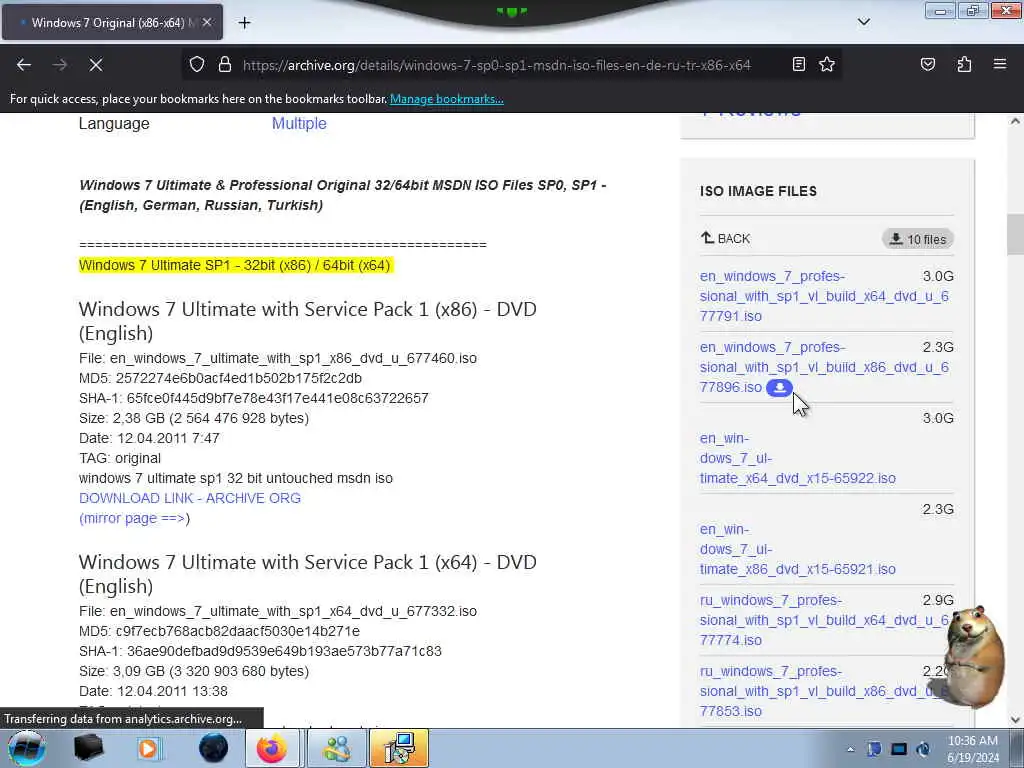
Task: Click the mirror page link
Action: [x=133, y=519]
